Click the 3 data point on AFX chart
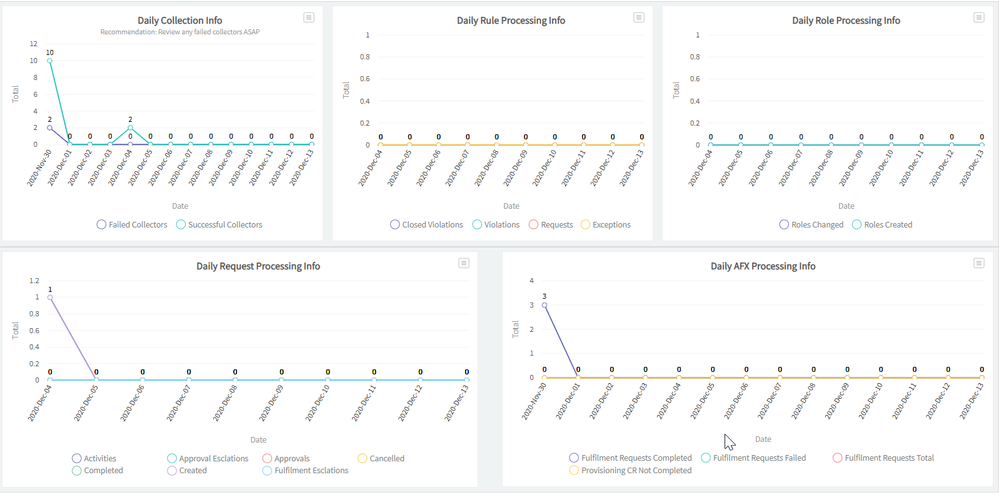The image size is (999, 495). pos(545,305)
